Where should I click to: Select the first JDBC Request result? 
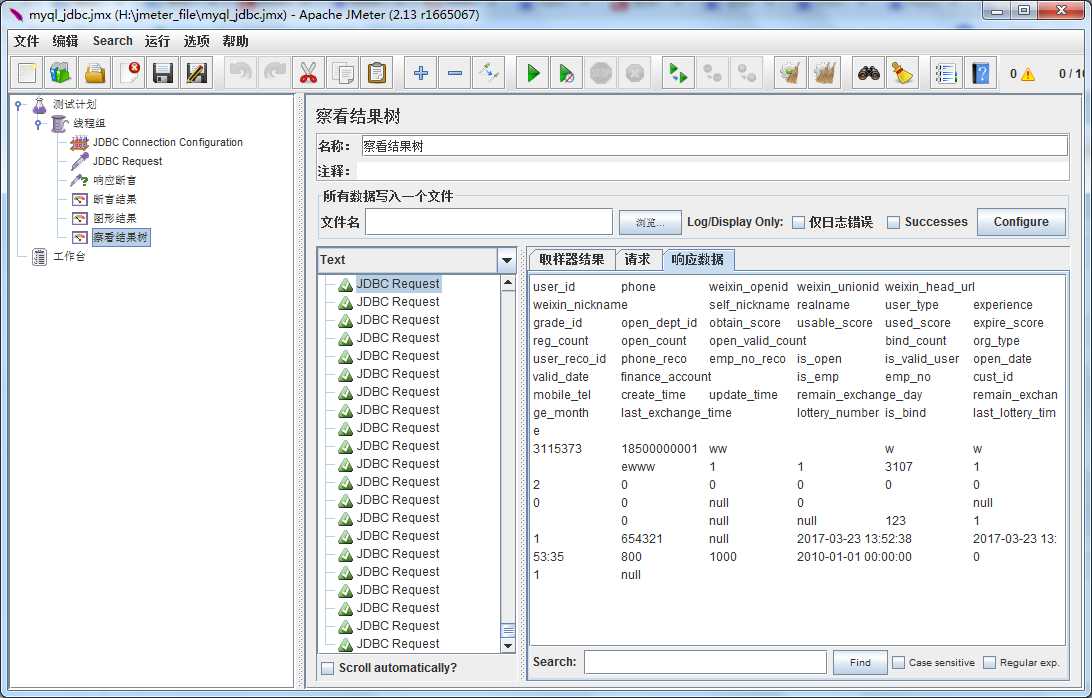[398, 284]
